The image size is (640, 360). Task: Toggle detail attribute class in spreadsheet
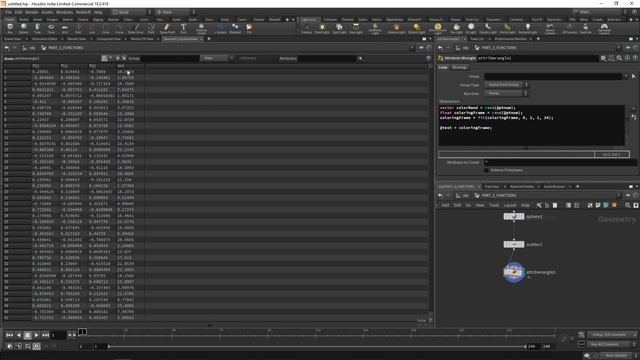[x=124, y=58]
